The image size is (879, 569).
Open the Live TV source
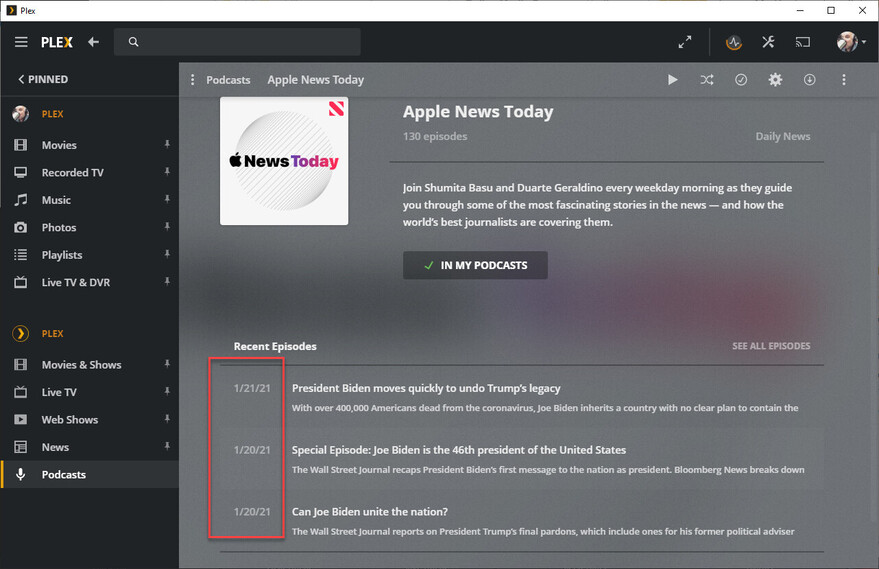pos(59,392)
